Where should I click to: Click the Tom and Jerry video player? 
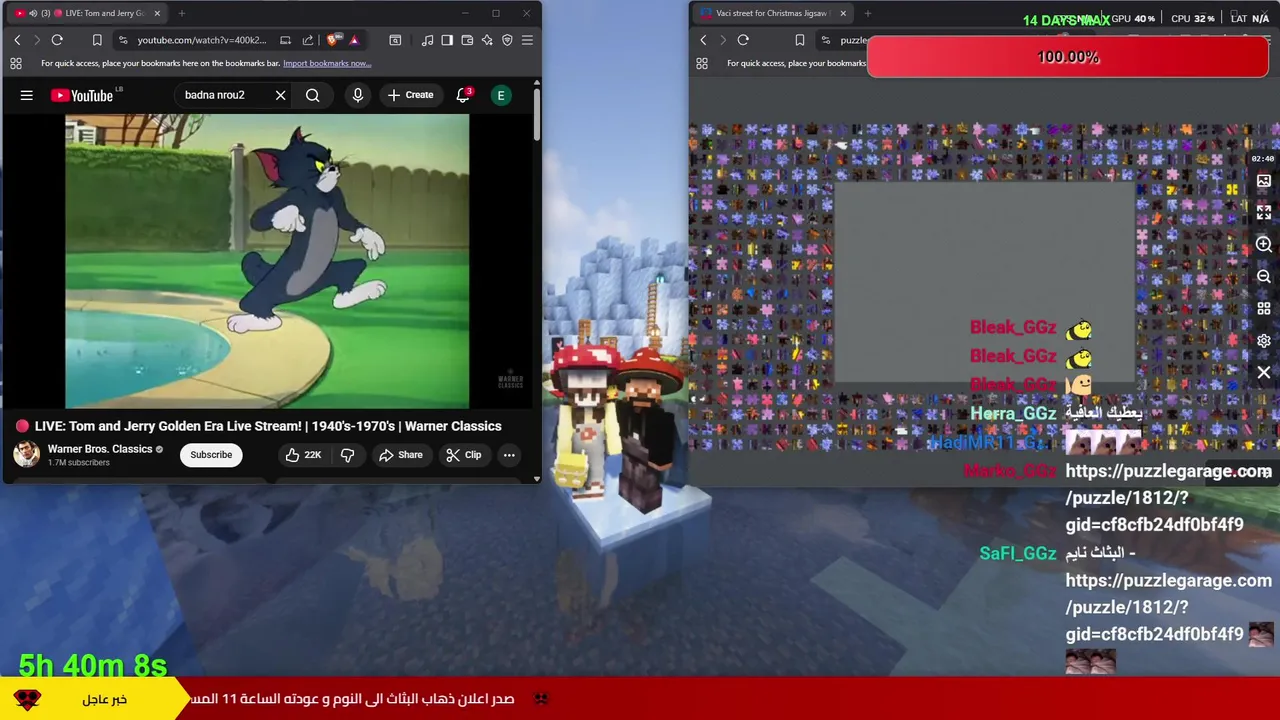pos(267,261)
